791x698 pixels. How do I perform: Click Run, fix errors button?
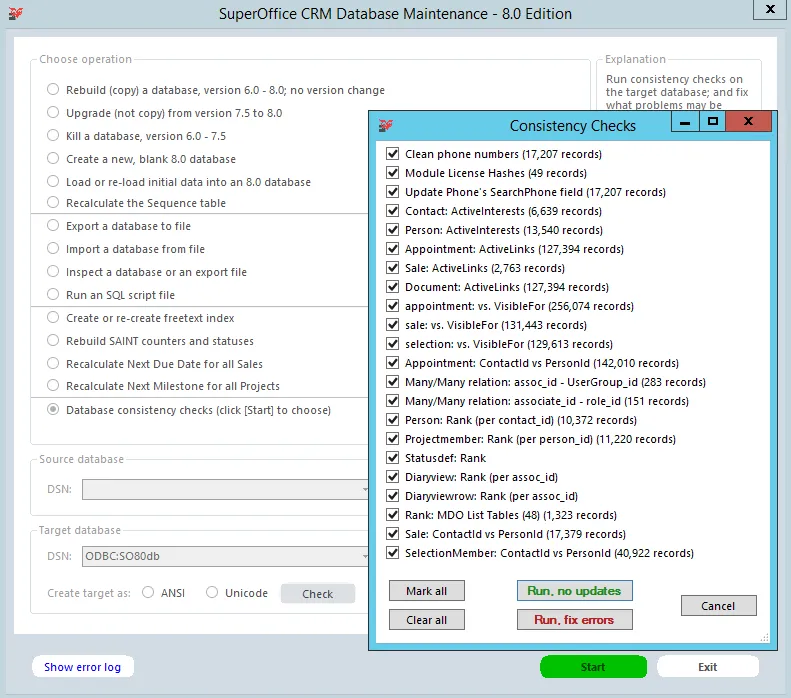[574, 620]
